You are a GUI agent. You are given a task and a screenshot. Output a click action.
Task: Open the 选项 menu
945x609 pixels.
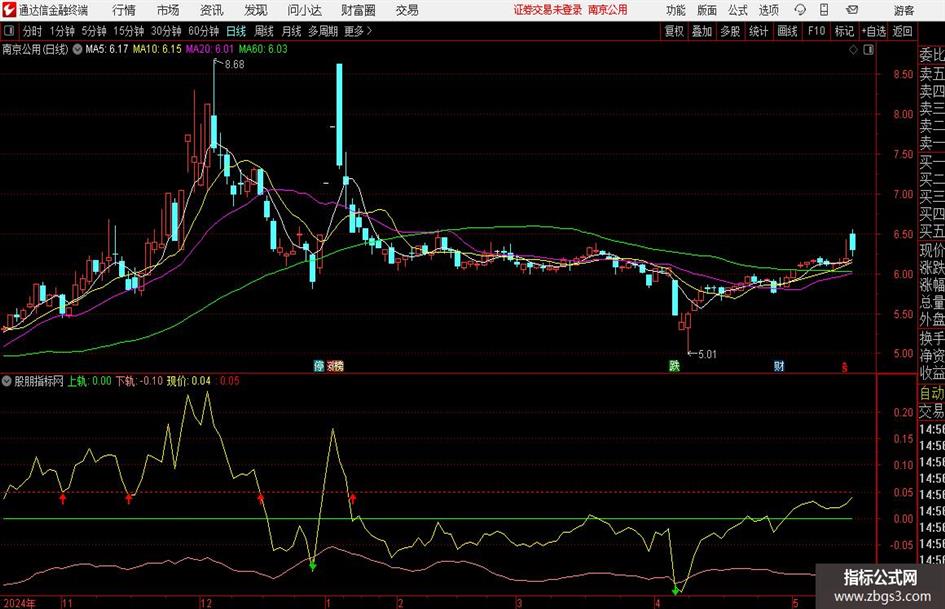768,10
